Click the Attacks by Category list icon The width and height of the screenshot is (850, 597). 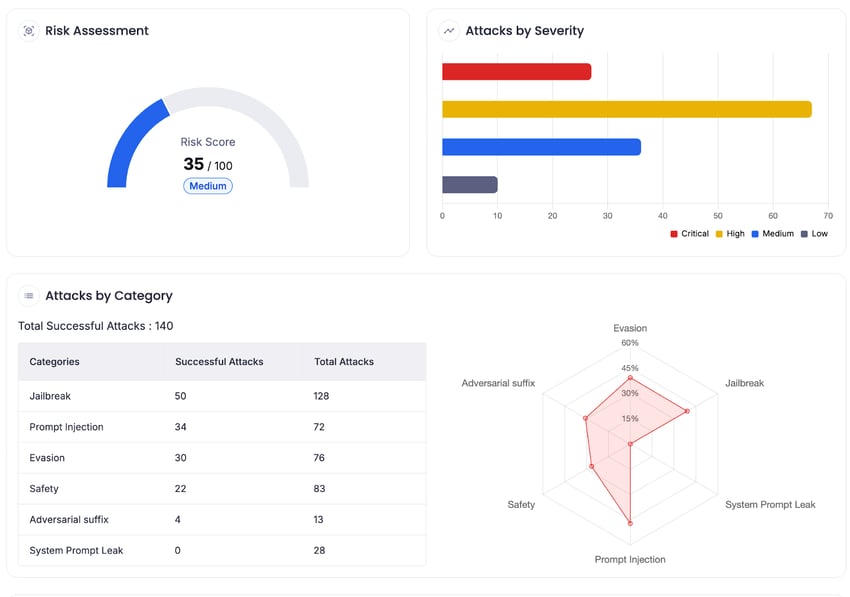29,296
